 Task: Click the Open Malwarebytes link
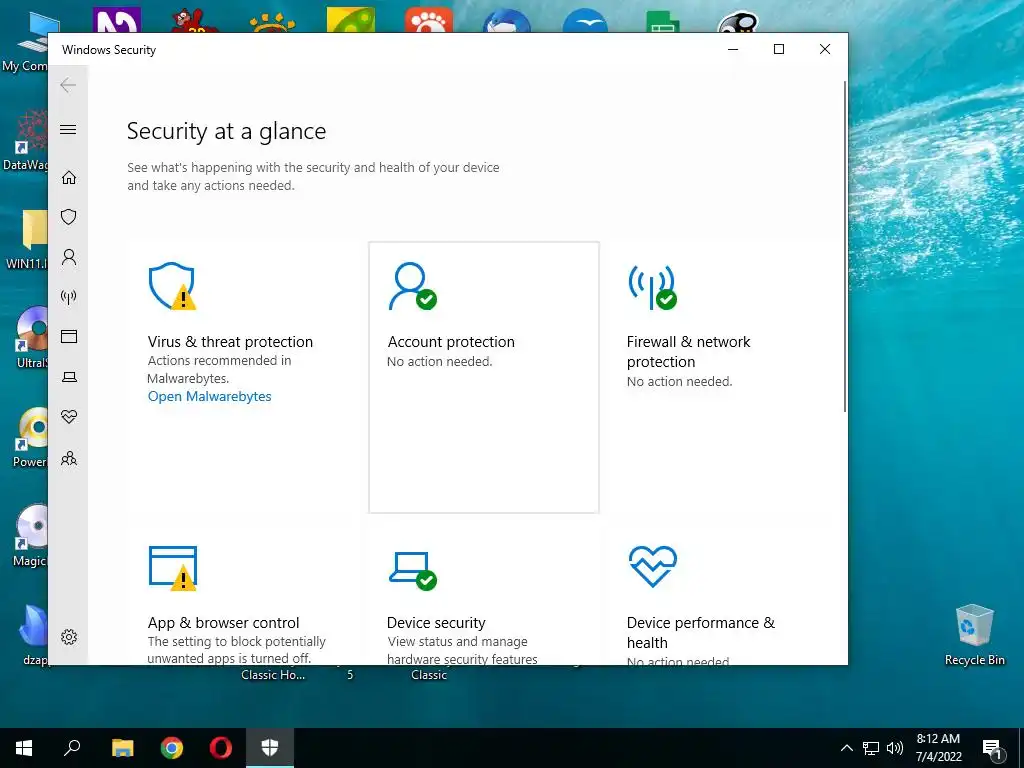click(x=209, y=396)
